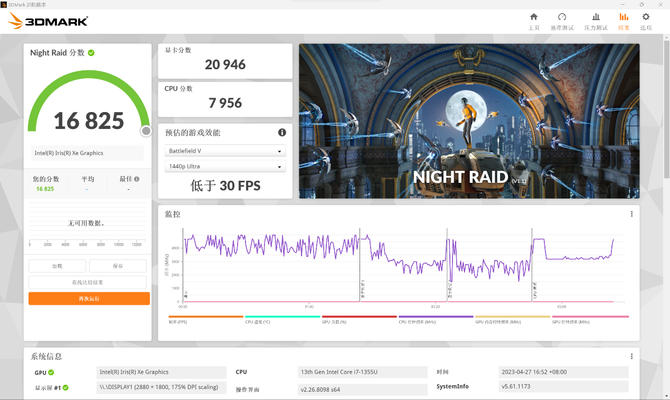This screenshot has height=400, width=670.
Task: Click the 13th Gen Intel Core i7-1355U field
Action: pos(362,372)
